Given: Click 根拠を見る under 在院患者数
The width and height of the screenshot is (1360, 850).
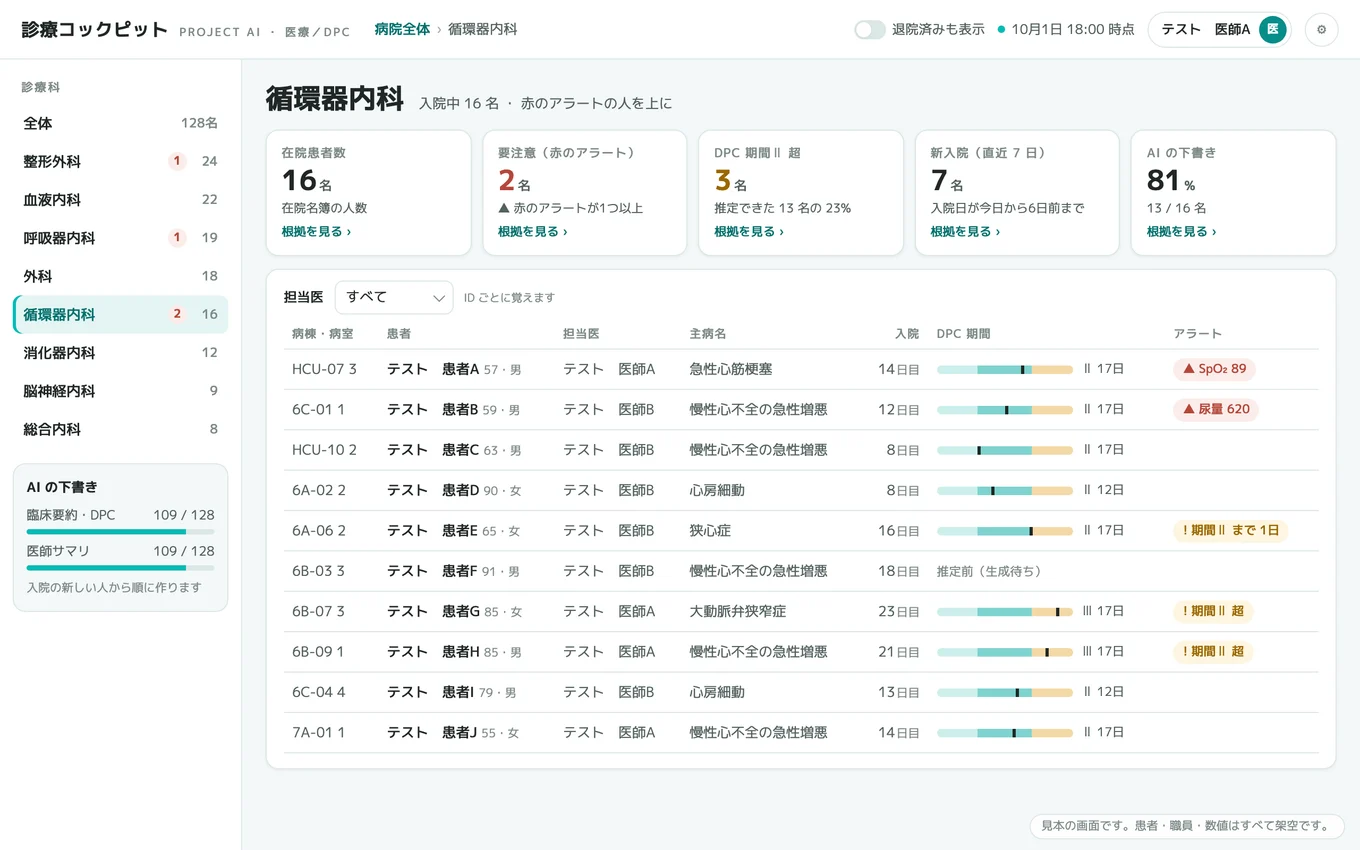Looking at the screenshot, I should [x=316, y=232].
